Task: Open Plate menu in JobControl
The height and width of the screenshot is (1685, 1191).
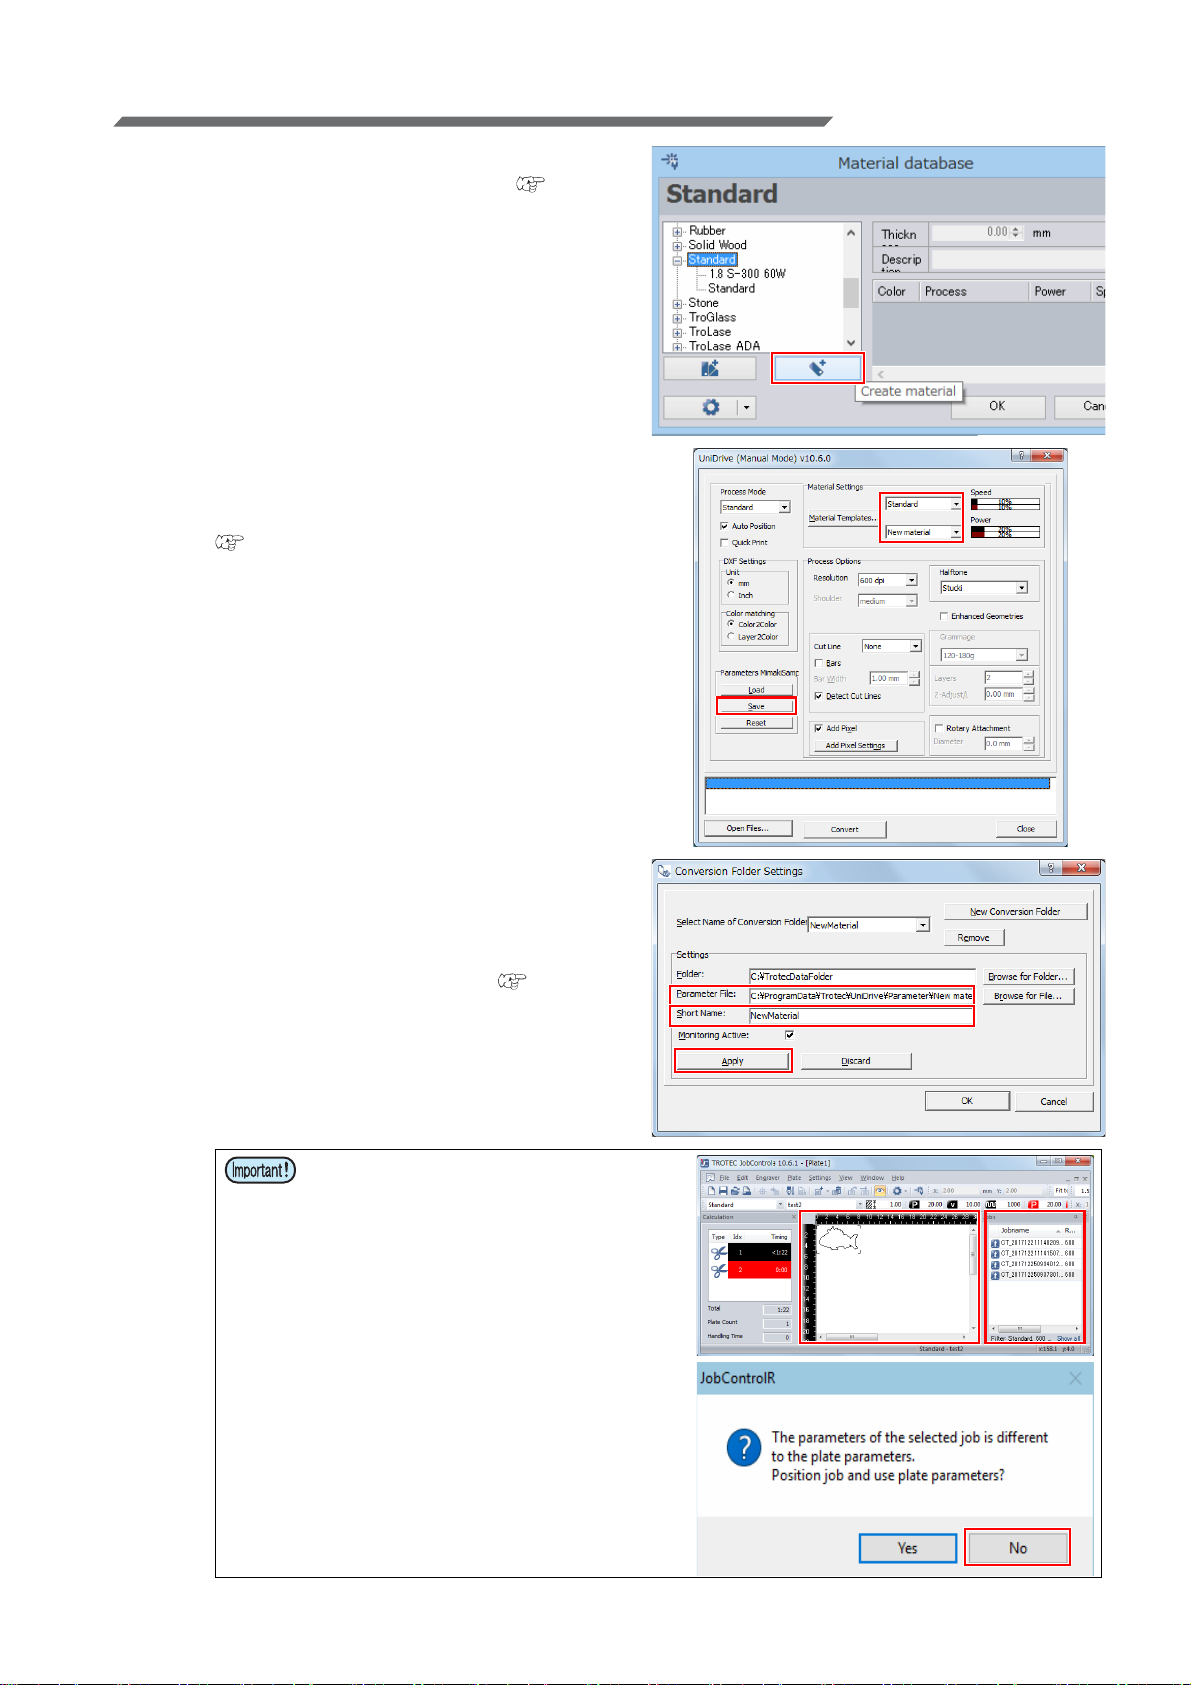Action: pos(794,1178)
